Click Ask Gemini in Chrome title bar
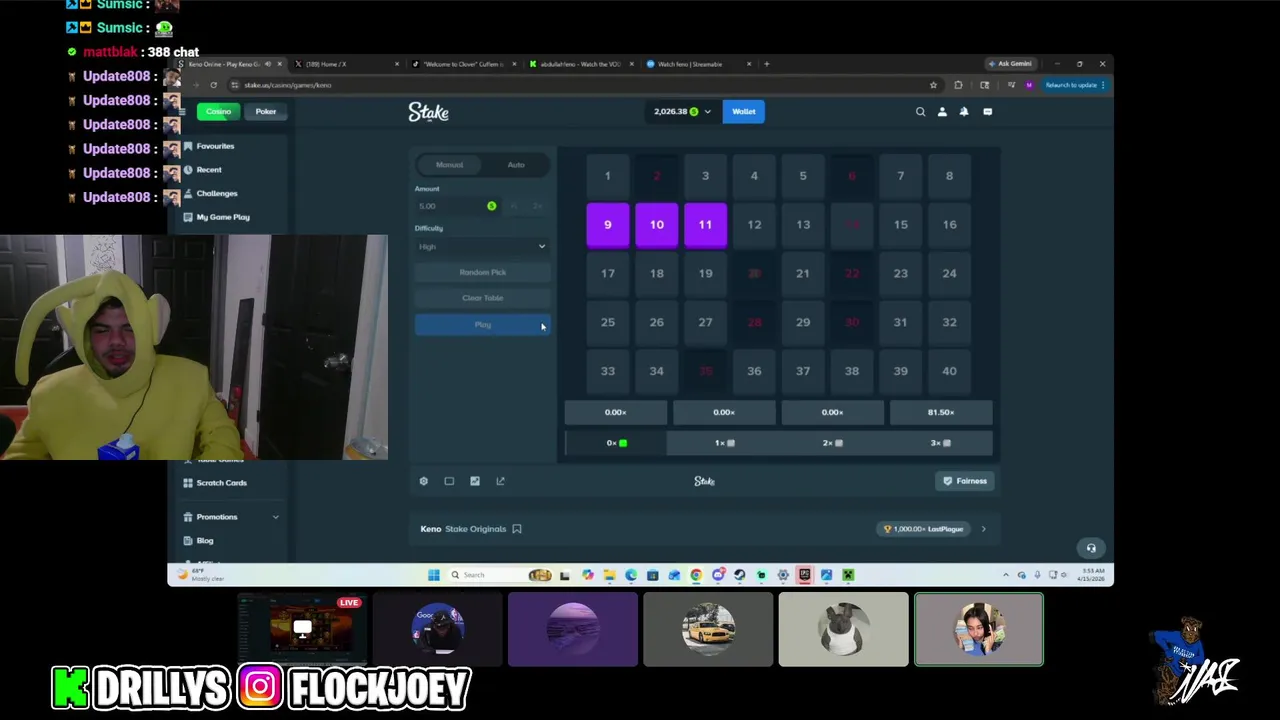Image resolution: width=1280 pixels, height=720 pixels. click(1009, 64)
